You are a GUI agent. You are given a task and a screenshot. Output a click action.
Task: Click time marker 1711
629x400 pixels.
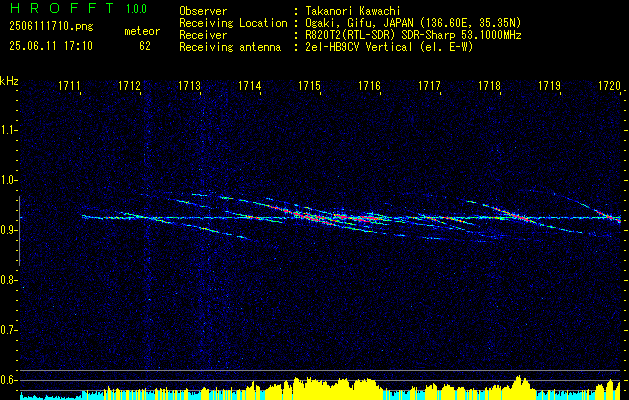point(69,86)
